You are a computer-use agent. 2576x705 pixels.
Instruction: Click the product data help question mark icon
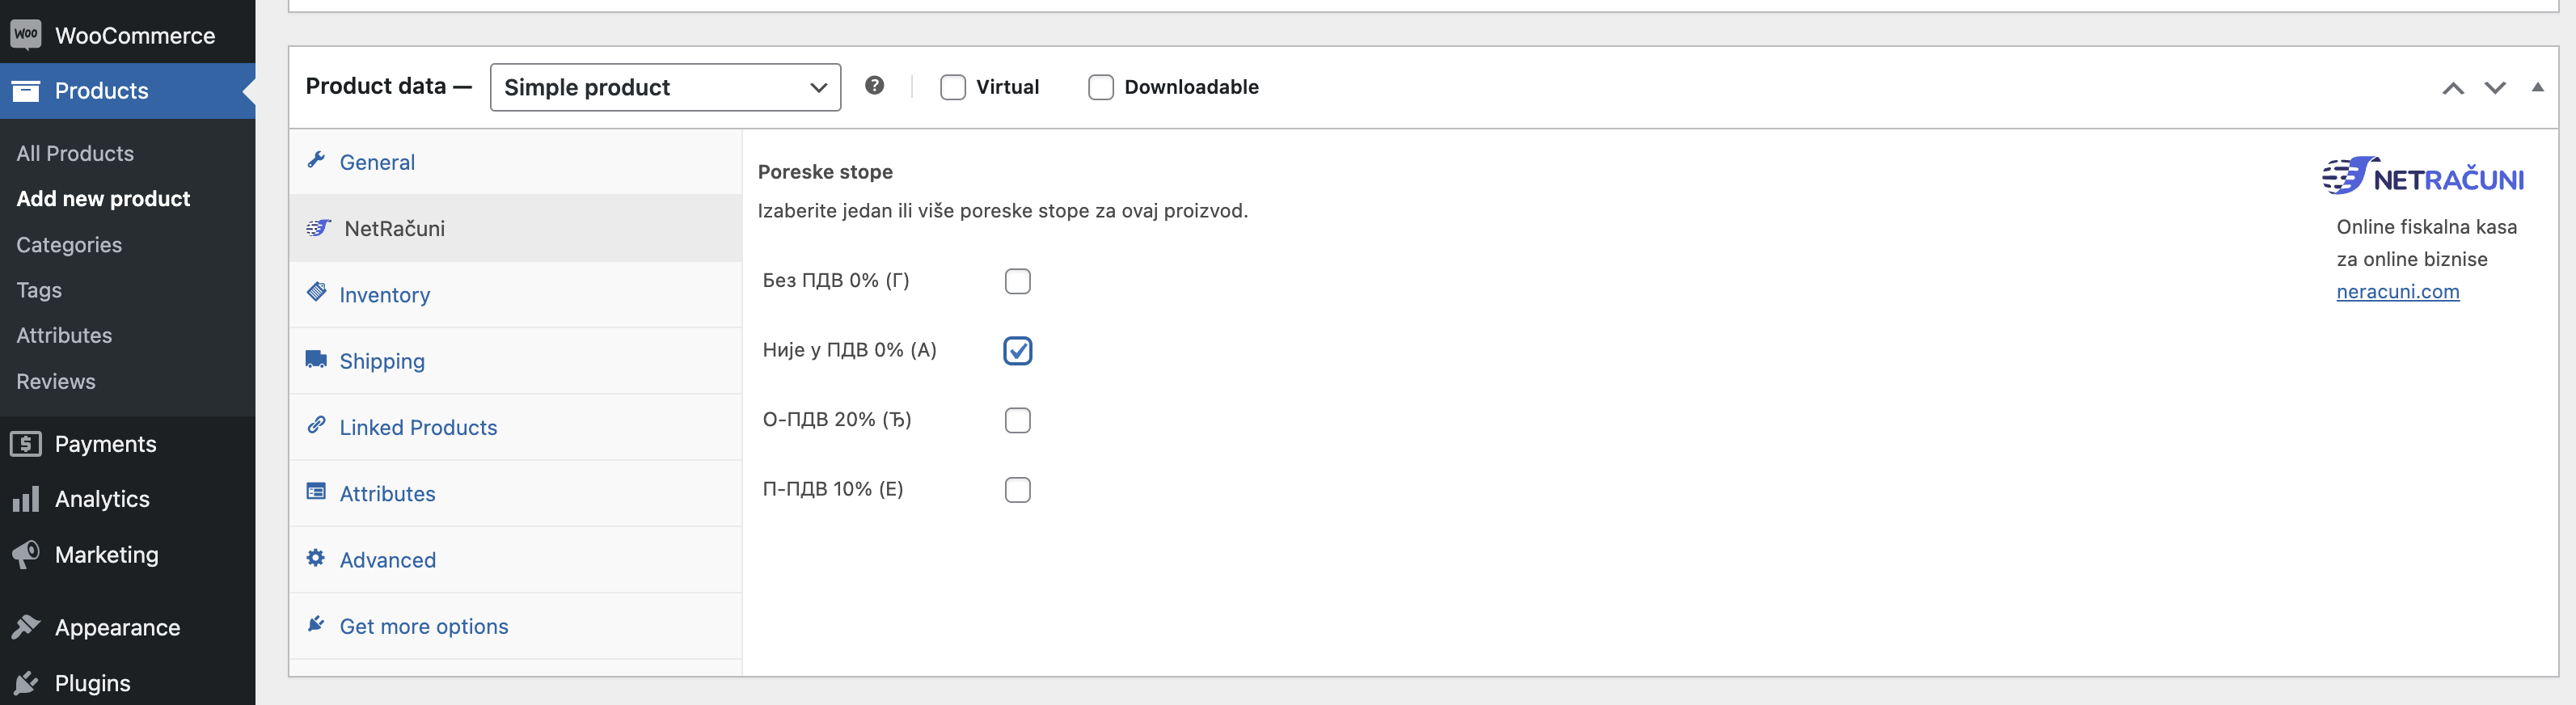coord(874,86)
